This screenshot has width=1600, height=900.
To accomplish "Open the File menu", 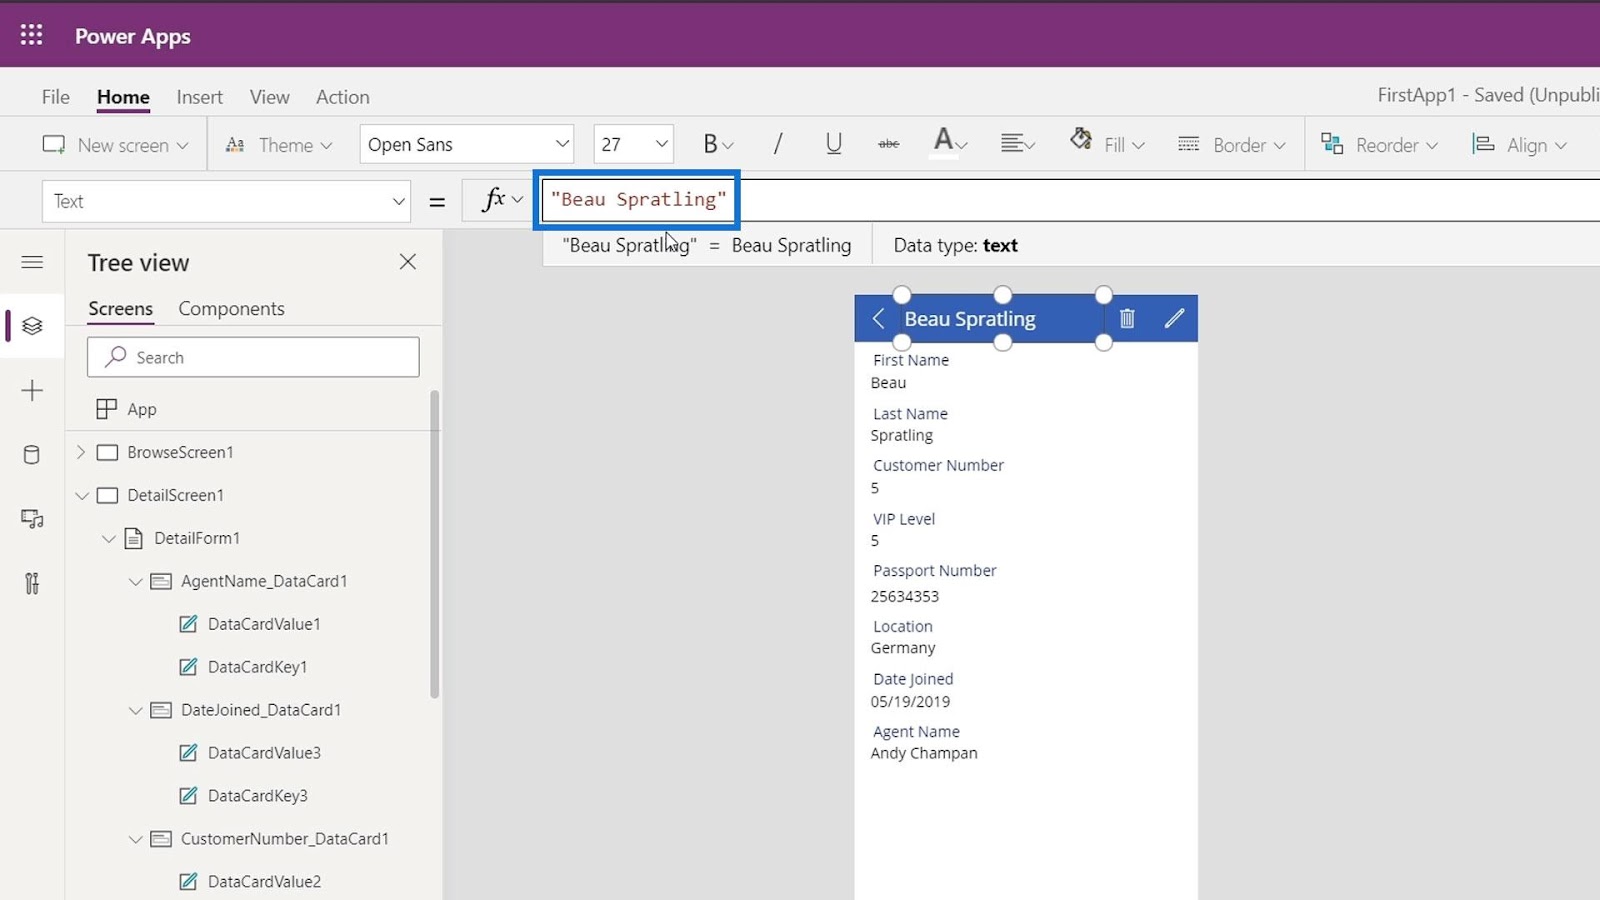I will 56,97.
